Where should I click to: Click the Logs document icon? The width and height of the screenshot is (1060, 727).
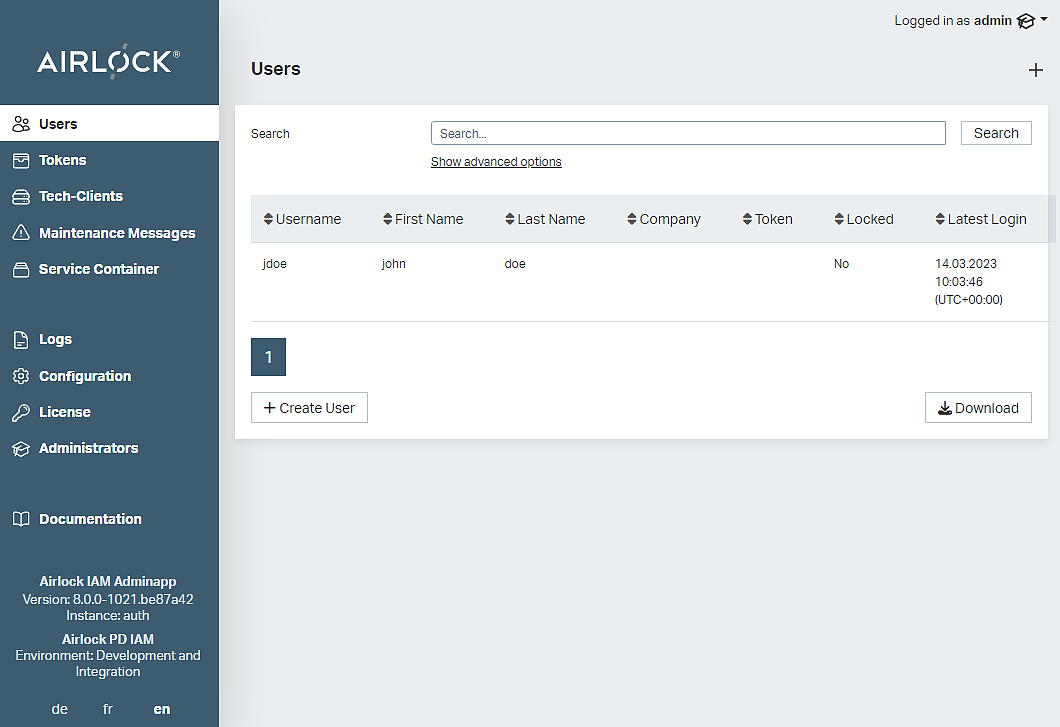pos(20,340)
